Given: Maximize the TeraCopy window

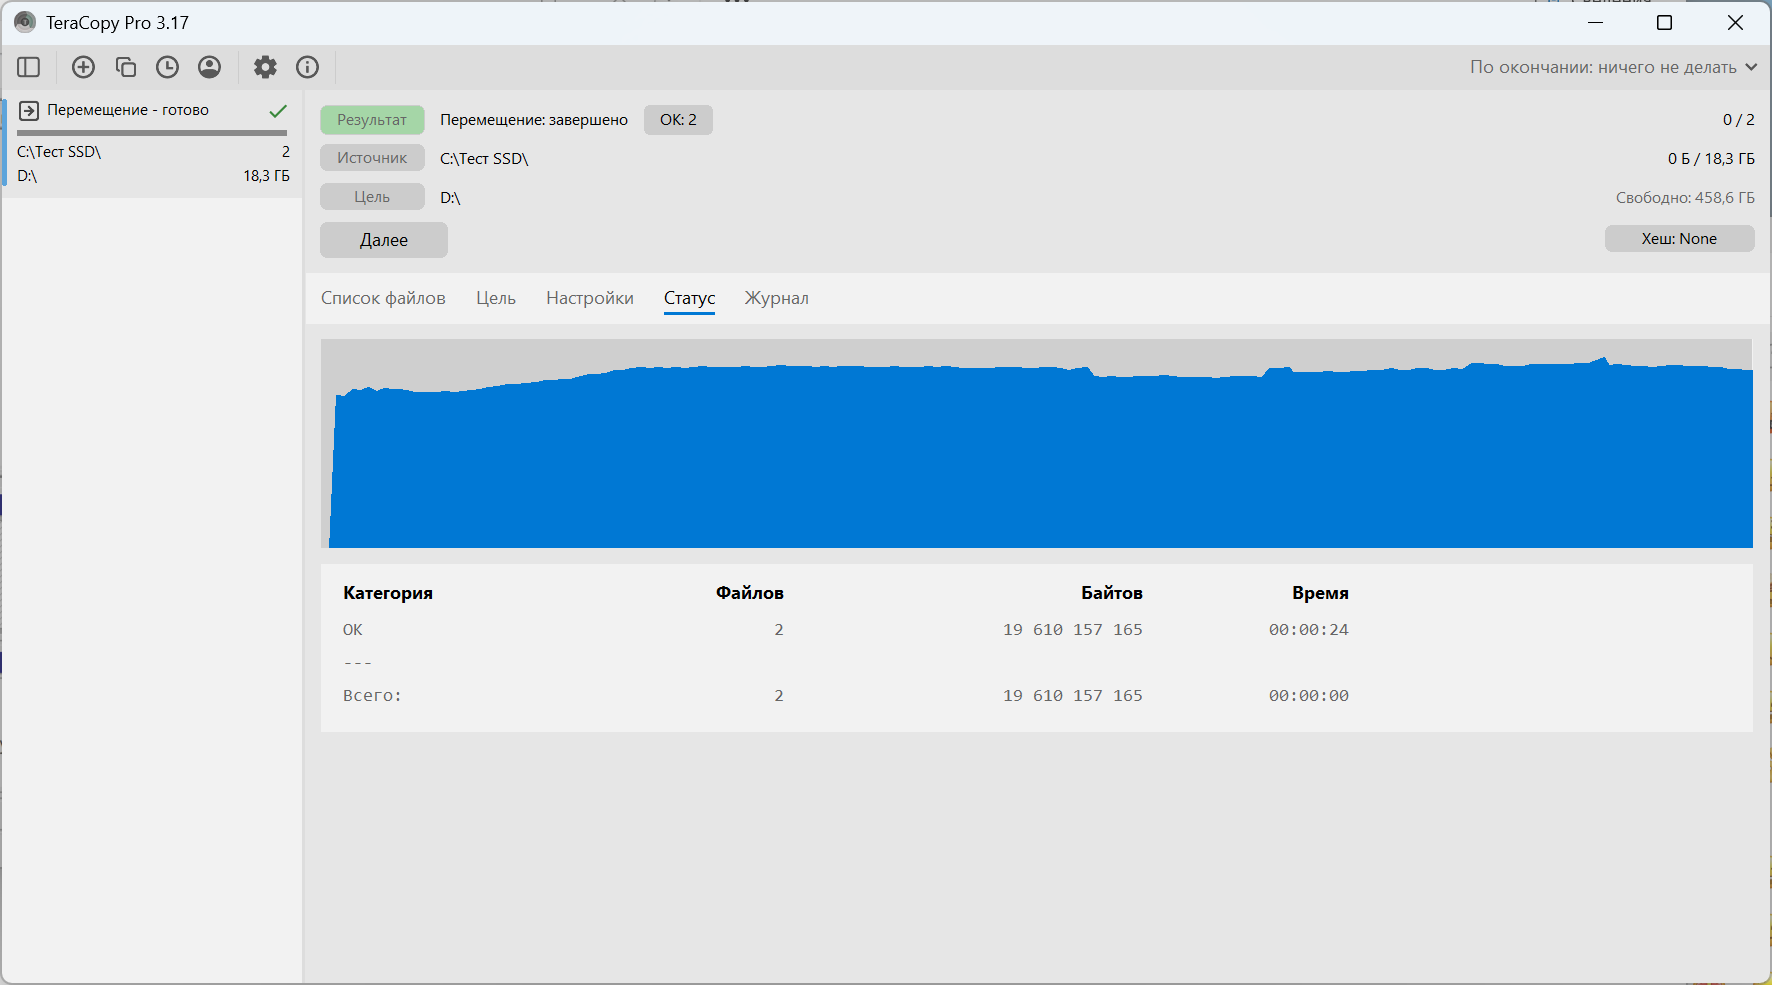Looking at the screenshot, I should [1665, 22].
